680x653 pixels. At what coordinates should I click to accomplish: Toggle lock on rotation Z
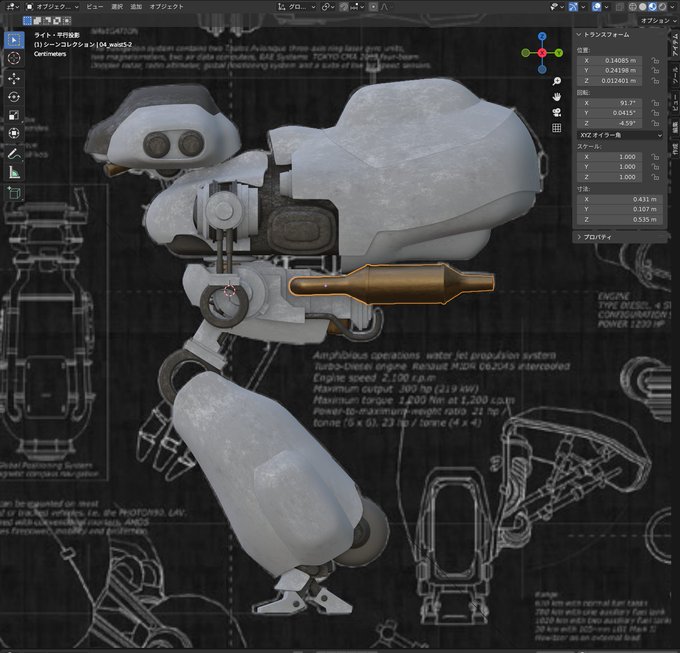pos(655,123)
